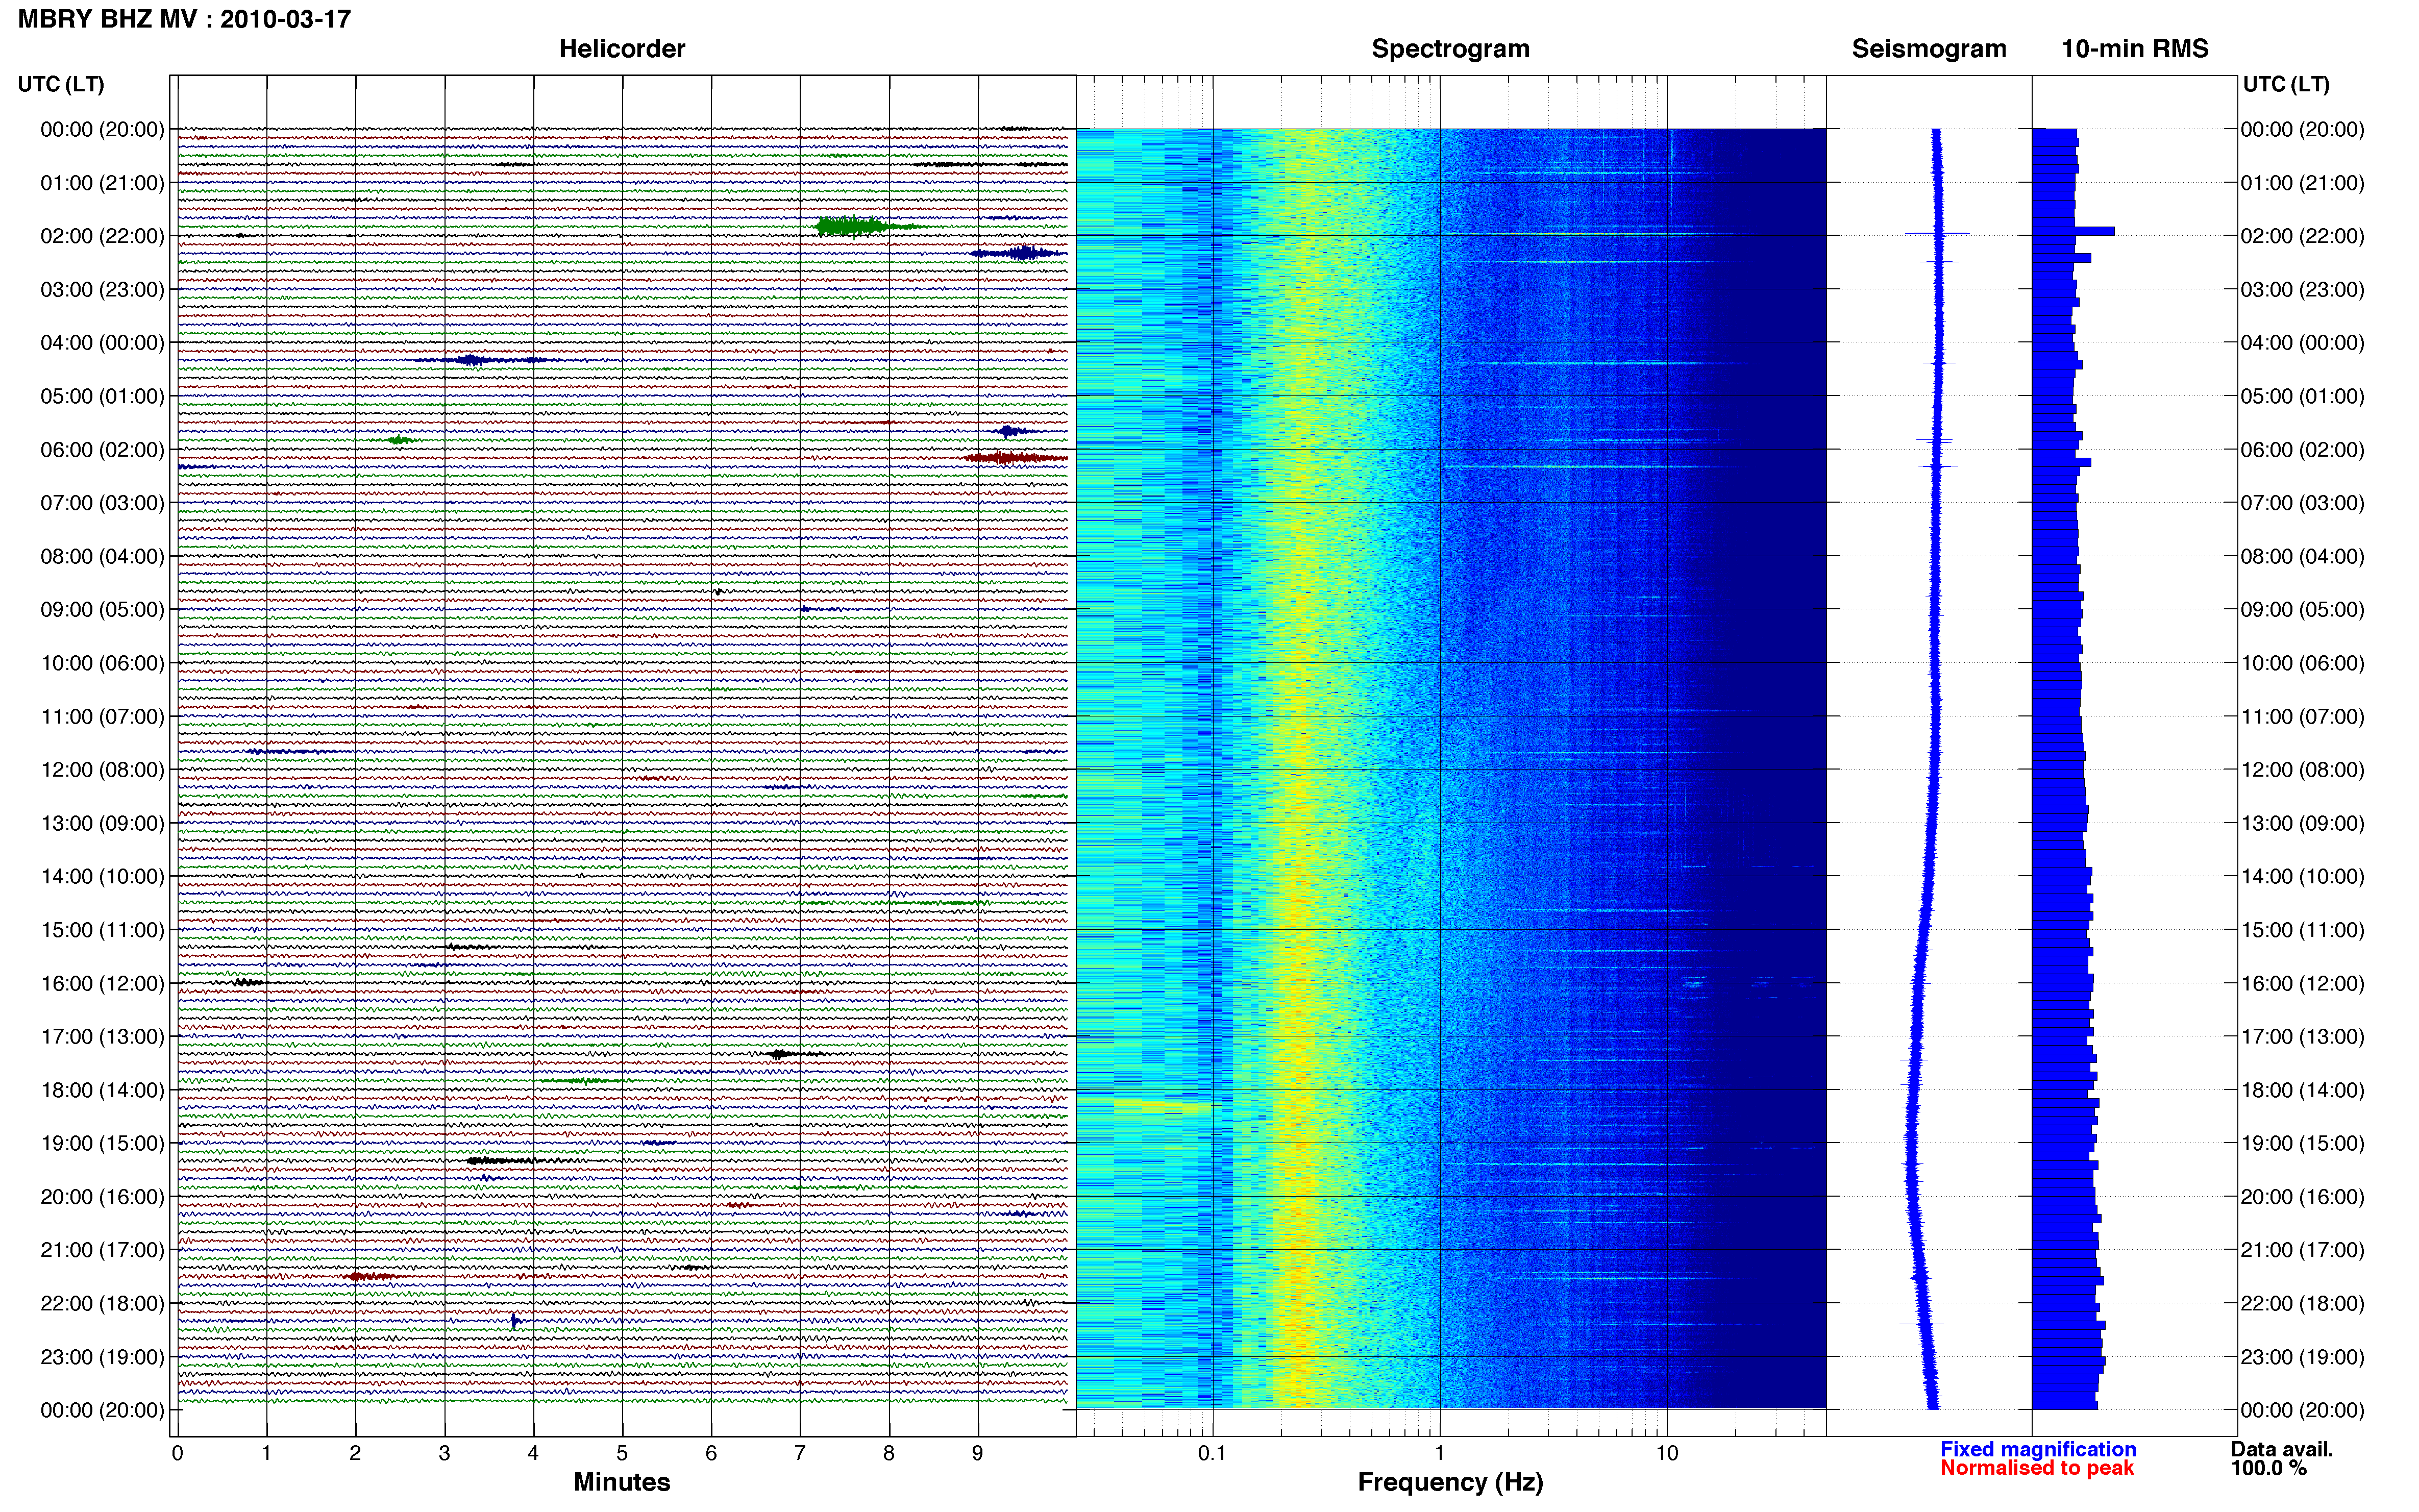The width and height of the screenshot is (2419, 1512).
Task: Click right-axis time label '20:00 (16:00)'
Action: pyautogui.click(x=2302, y=1197)
